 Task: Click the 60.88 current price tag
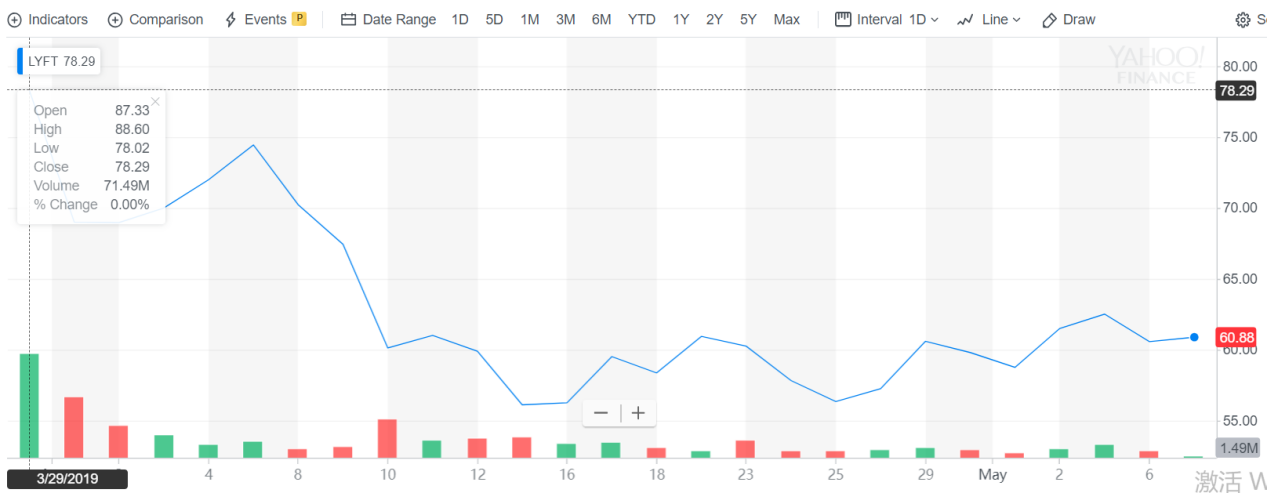pos(1236,336)
